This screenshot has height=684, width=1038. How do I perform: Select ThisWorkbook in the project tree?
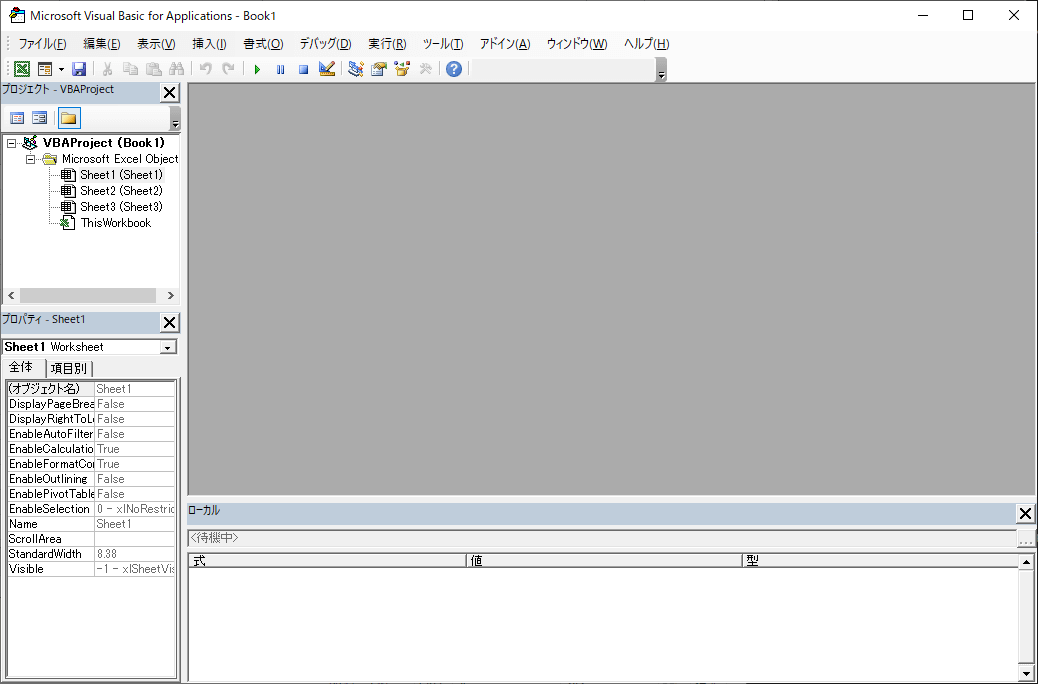pos(115,223)
